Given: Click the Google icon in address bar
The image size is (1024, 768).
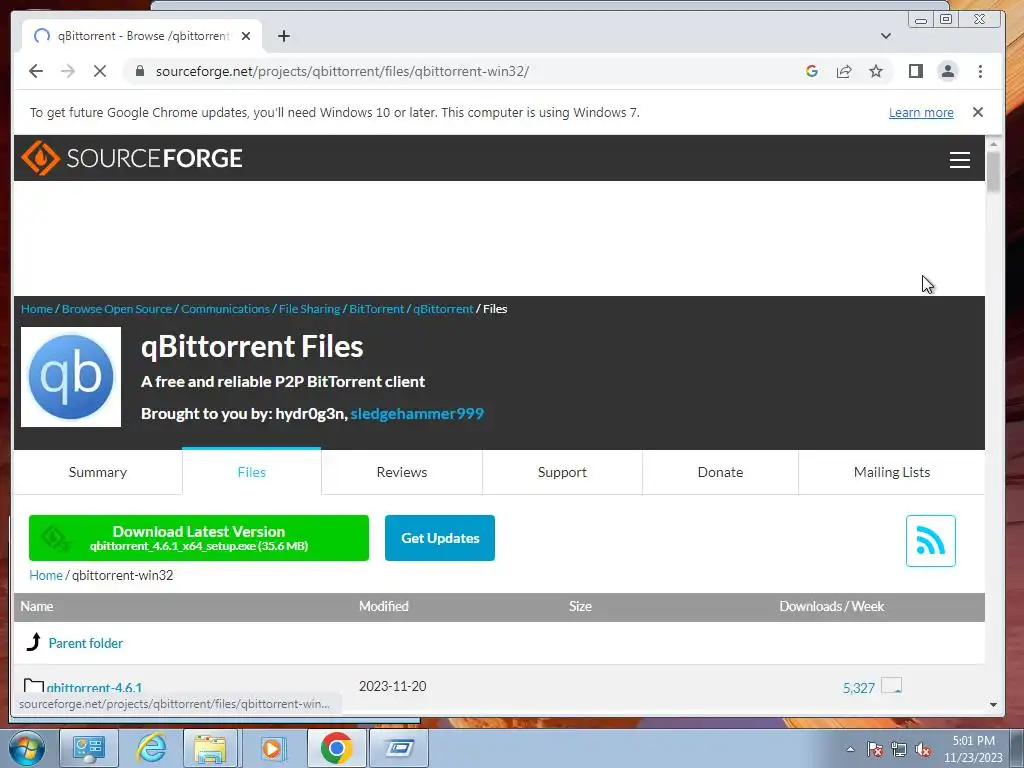Looking at the screenshot, I should pos(812,71).
